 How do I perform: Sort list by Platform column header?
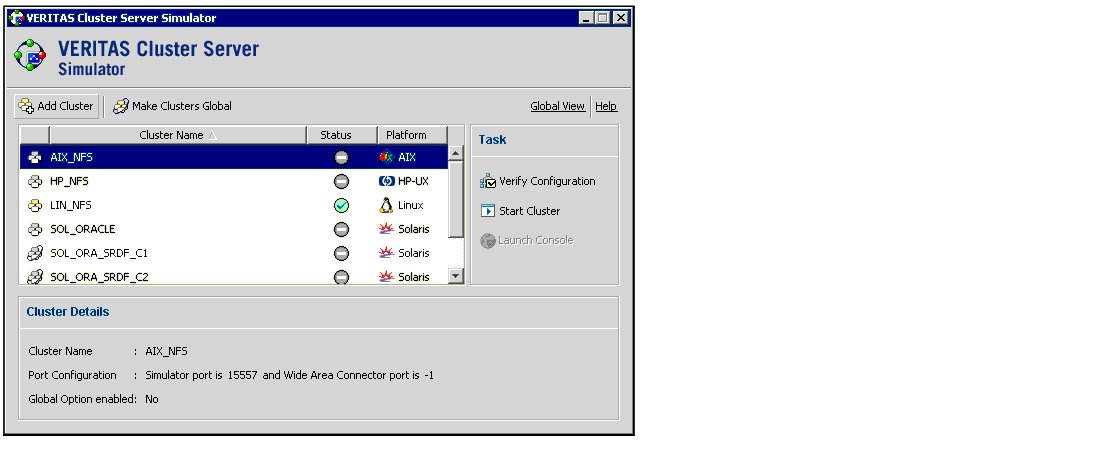[406, 135]
